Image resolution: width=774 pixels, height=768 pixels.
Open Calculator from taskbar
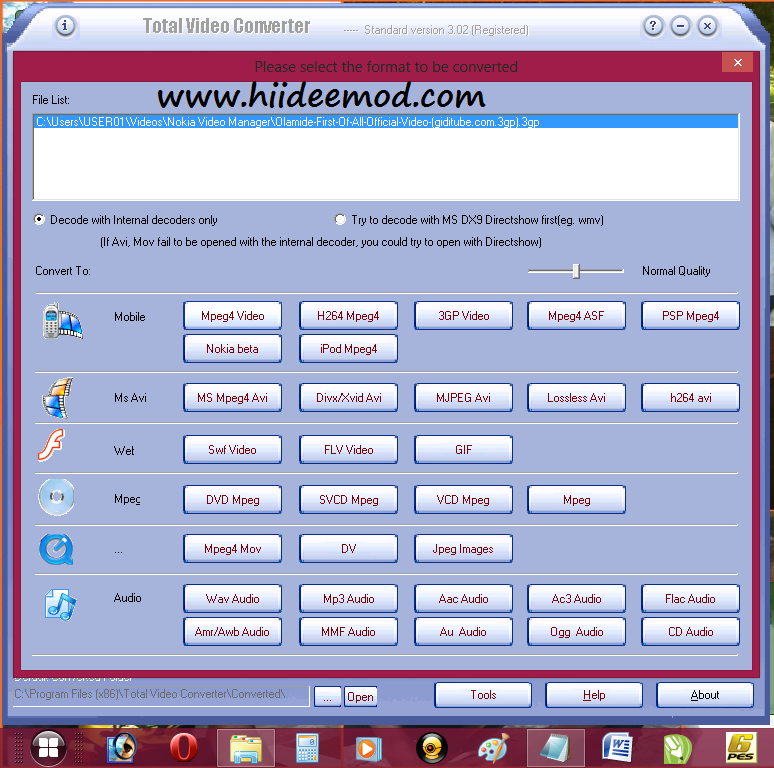point(307,748)
